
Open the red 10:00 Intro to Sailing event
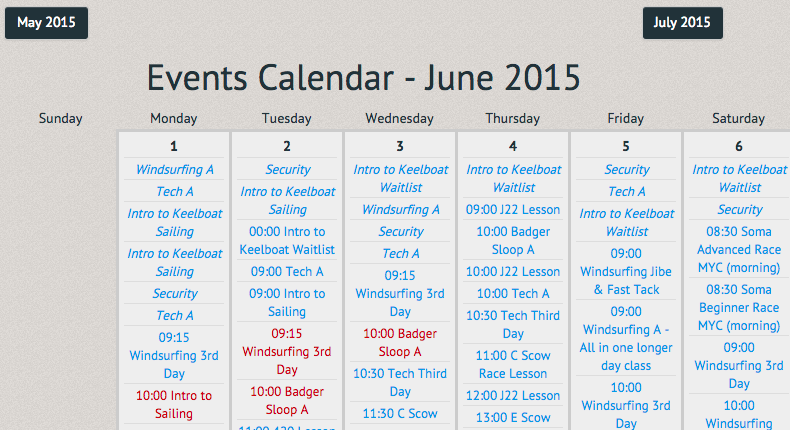click(174, 404)
